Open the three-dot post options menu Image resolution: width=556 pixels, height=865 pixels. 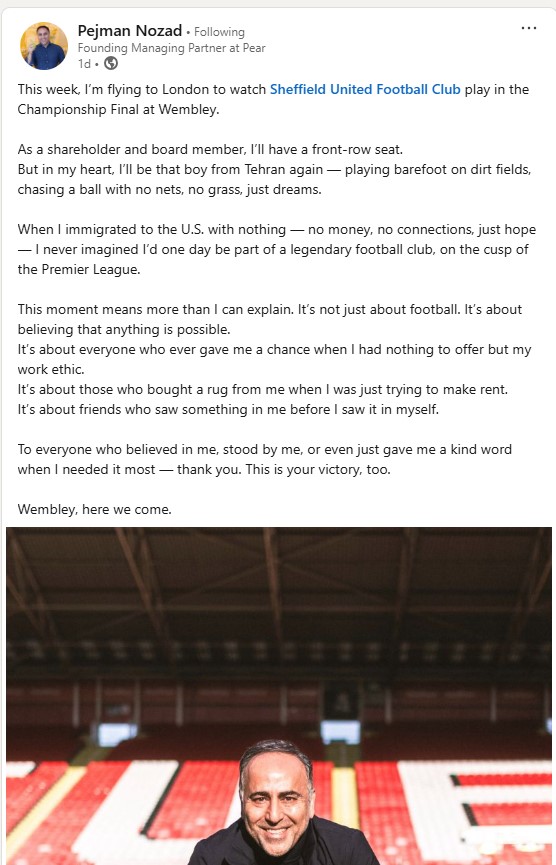coord(528,28)
